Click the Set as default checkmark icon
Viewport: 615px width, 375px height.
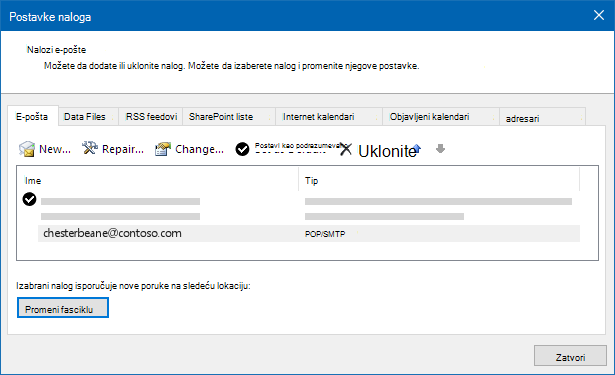[242, 149]
